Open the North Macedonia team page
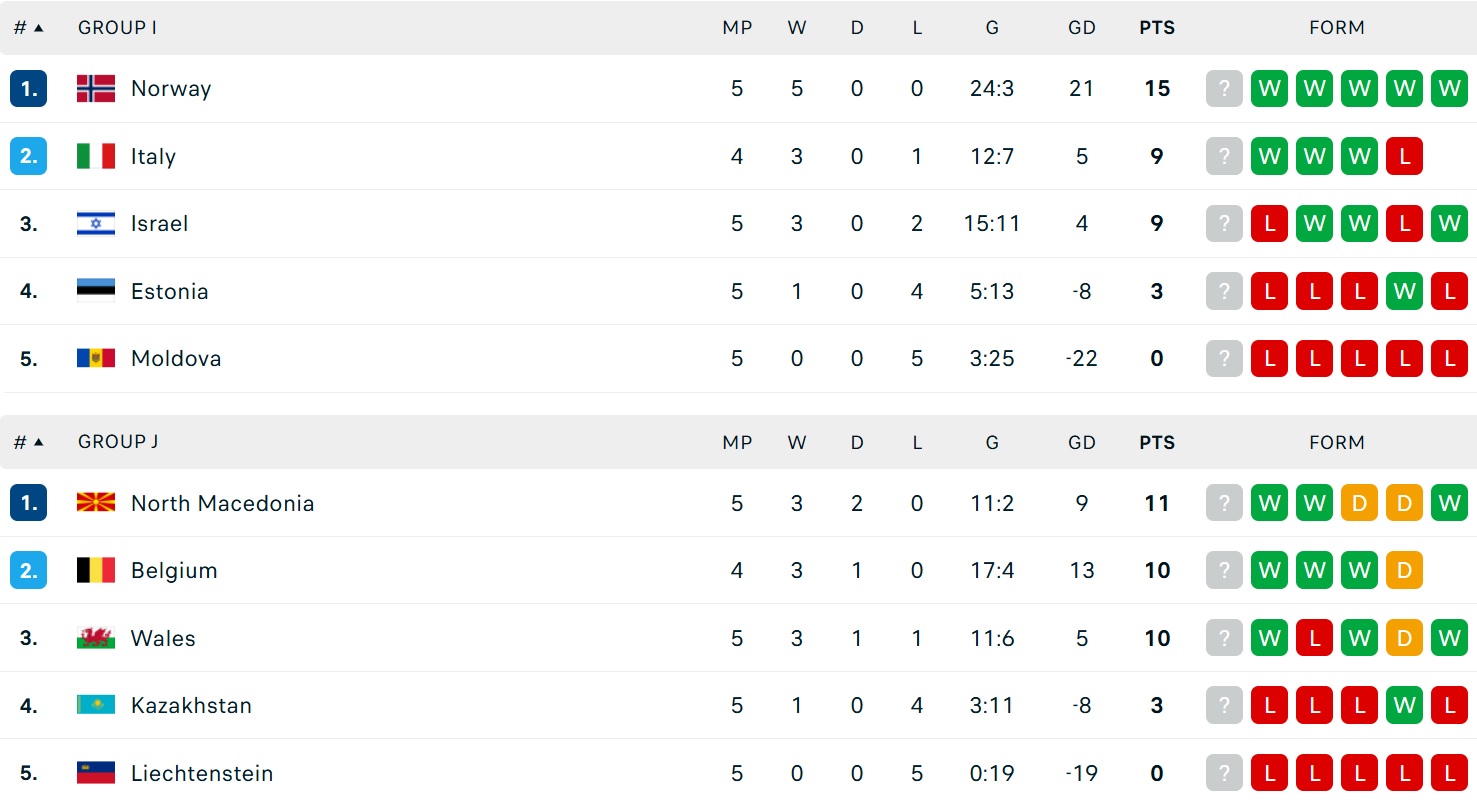Image resolution: width=1477 pixels, height=806 pixels. pyautogui.click(x=222, y=504)
